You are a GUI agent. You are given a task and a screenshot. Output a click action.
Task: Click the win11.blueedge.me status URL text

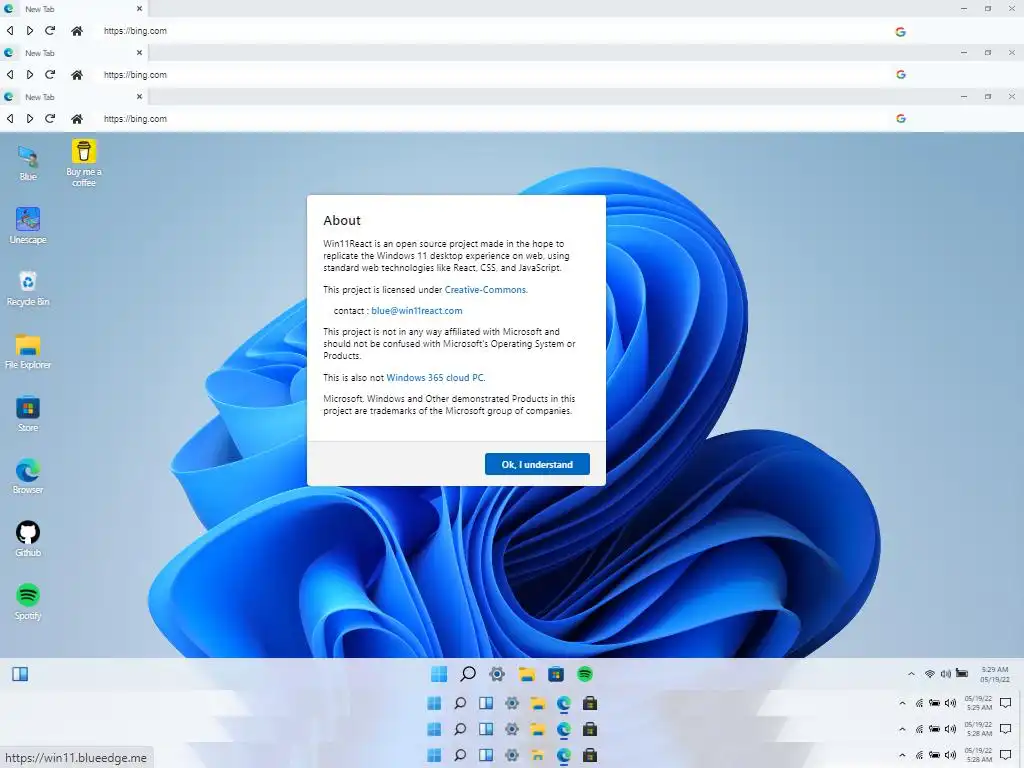click(76, 758)
